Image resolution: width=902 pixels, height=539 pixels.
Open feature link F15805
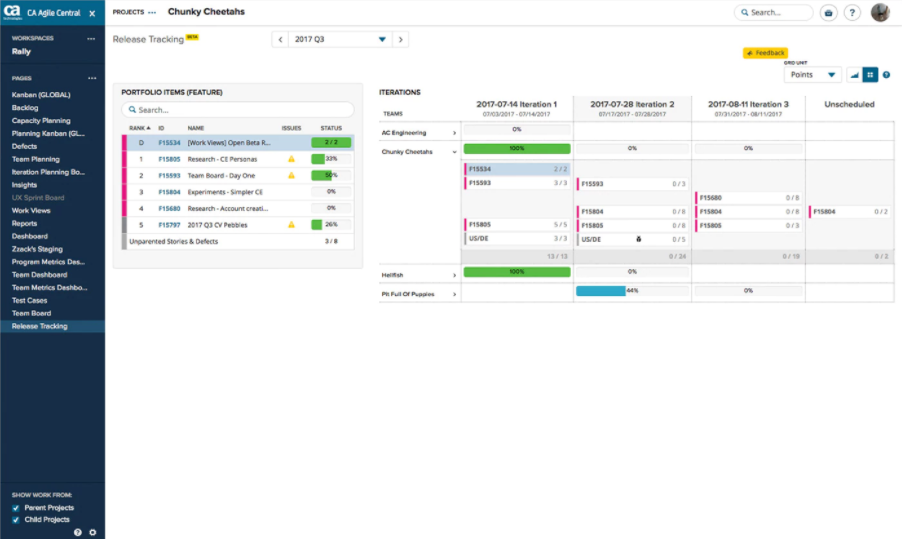pyautogui.click(x=169, y=159)
